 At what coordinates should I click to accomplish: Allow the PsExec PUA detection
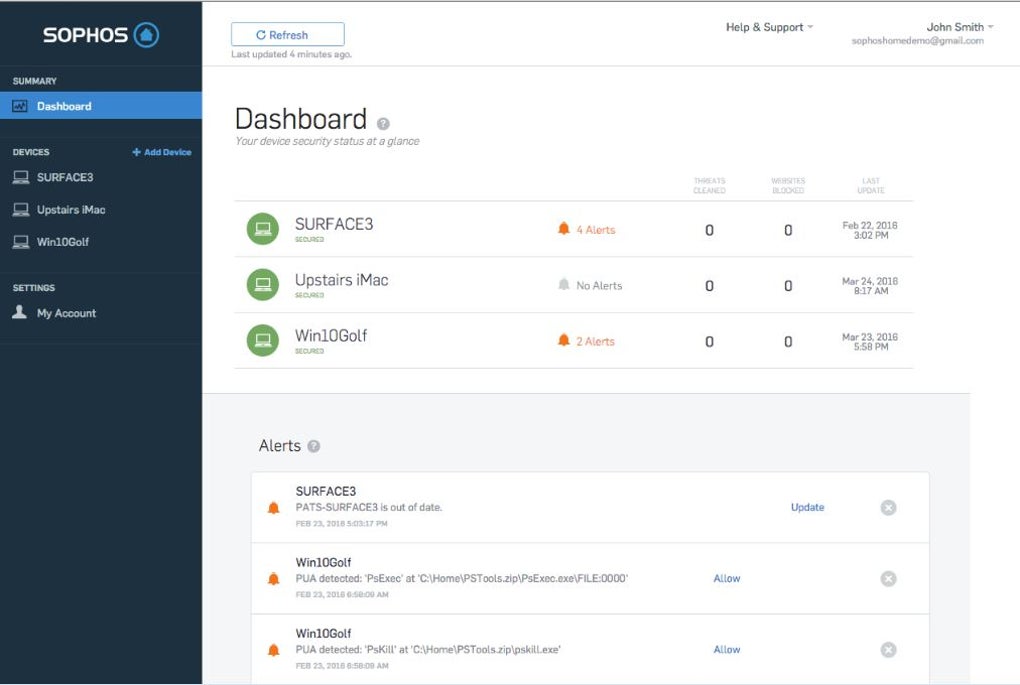tap(727, 579)
